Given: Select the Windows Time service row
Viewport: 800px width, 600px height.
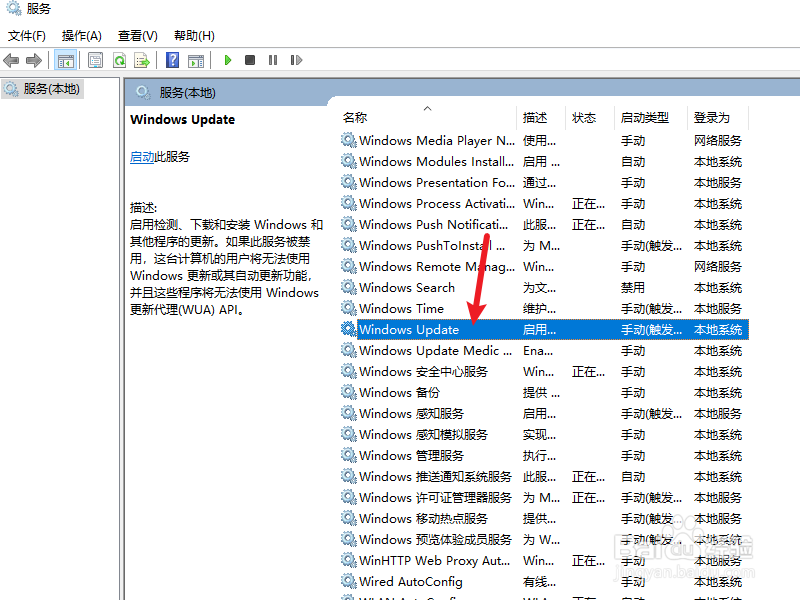Looking at the screenshot, I should tap(401, 308).
